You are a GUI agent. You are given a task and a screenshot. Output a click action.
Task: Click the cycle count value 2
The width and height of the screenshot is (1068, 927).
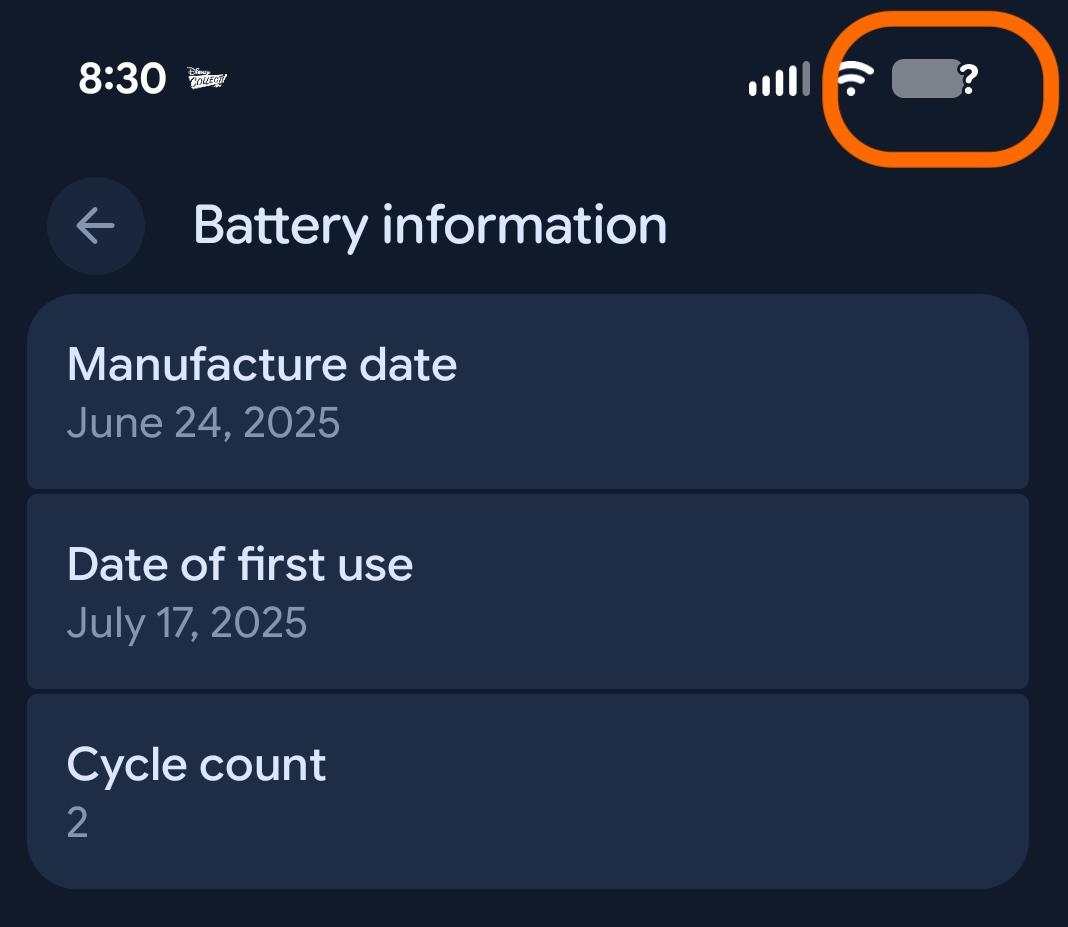tap(78, 823)
